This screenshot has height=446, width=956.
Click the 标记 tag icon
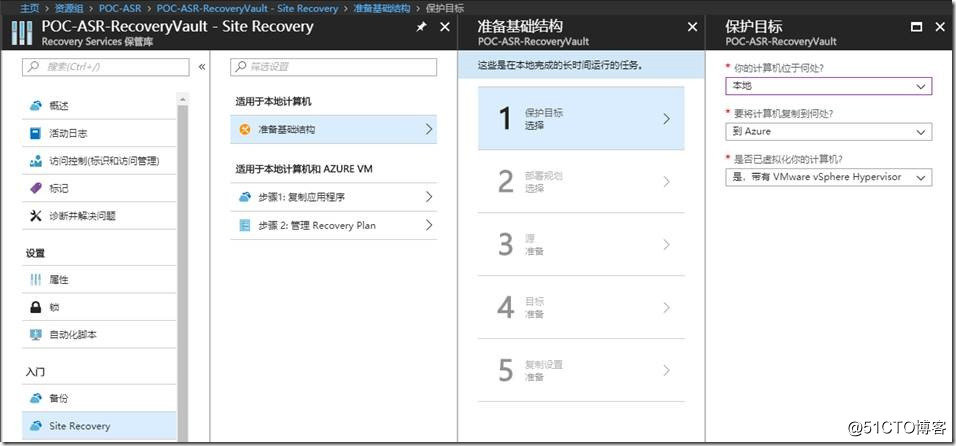pos(36,188)
